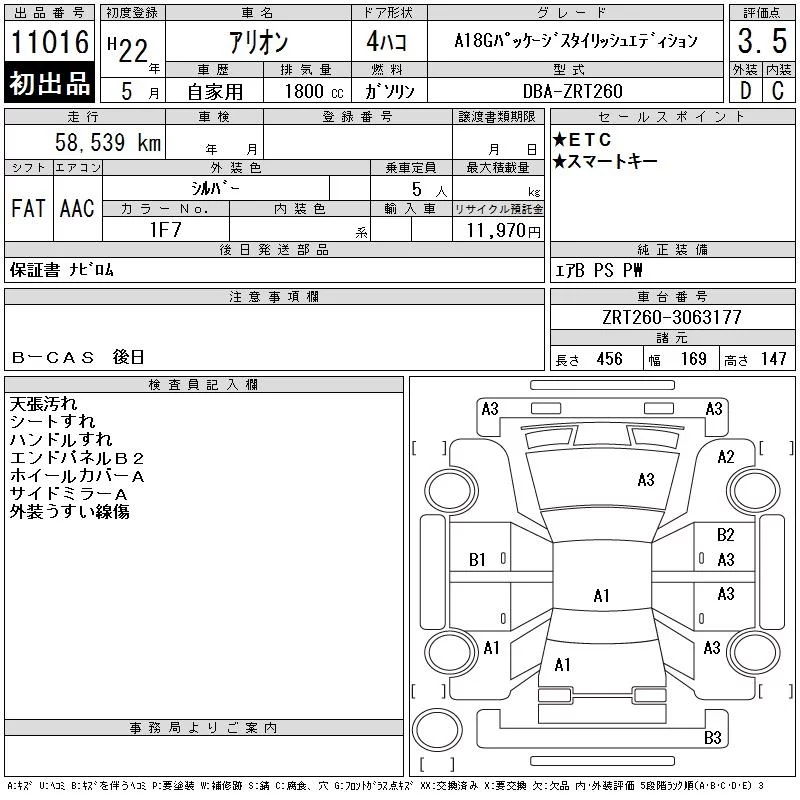Click the interior grade C cell

tap(778, 90)
